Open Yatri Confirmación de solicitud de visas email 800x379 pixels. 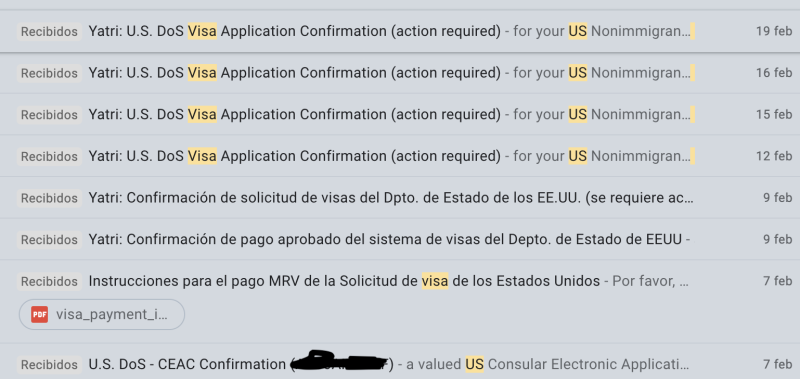click(400, 197)
